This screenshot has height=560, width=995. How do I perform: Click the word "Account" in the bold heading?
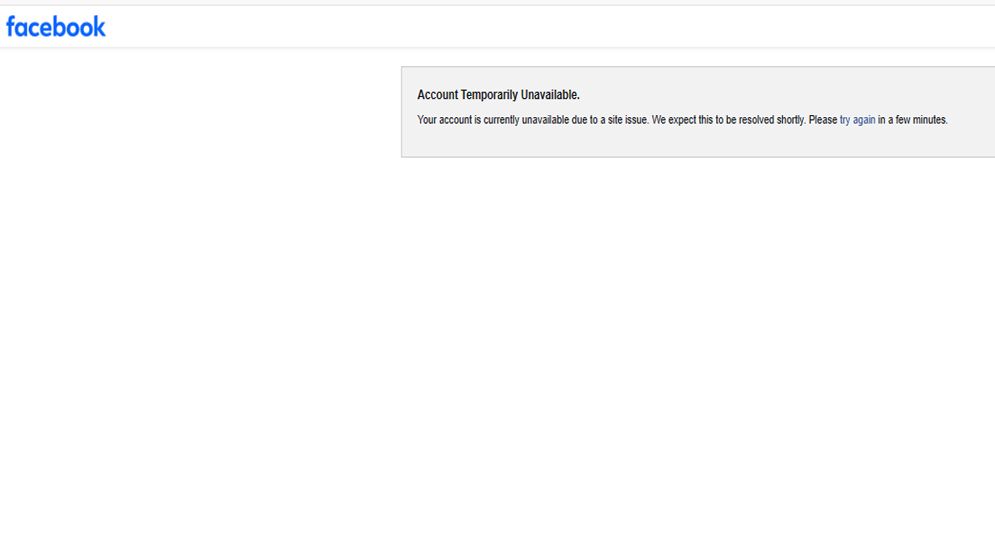click(438, 95)
